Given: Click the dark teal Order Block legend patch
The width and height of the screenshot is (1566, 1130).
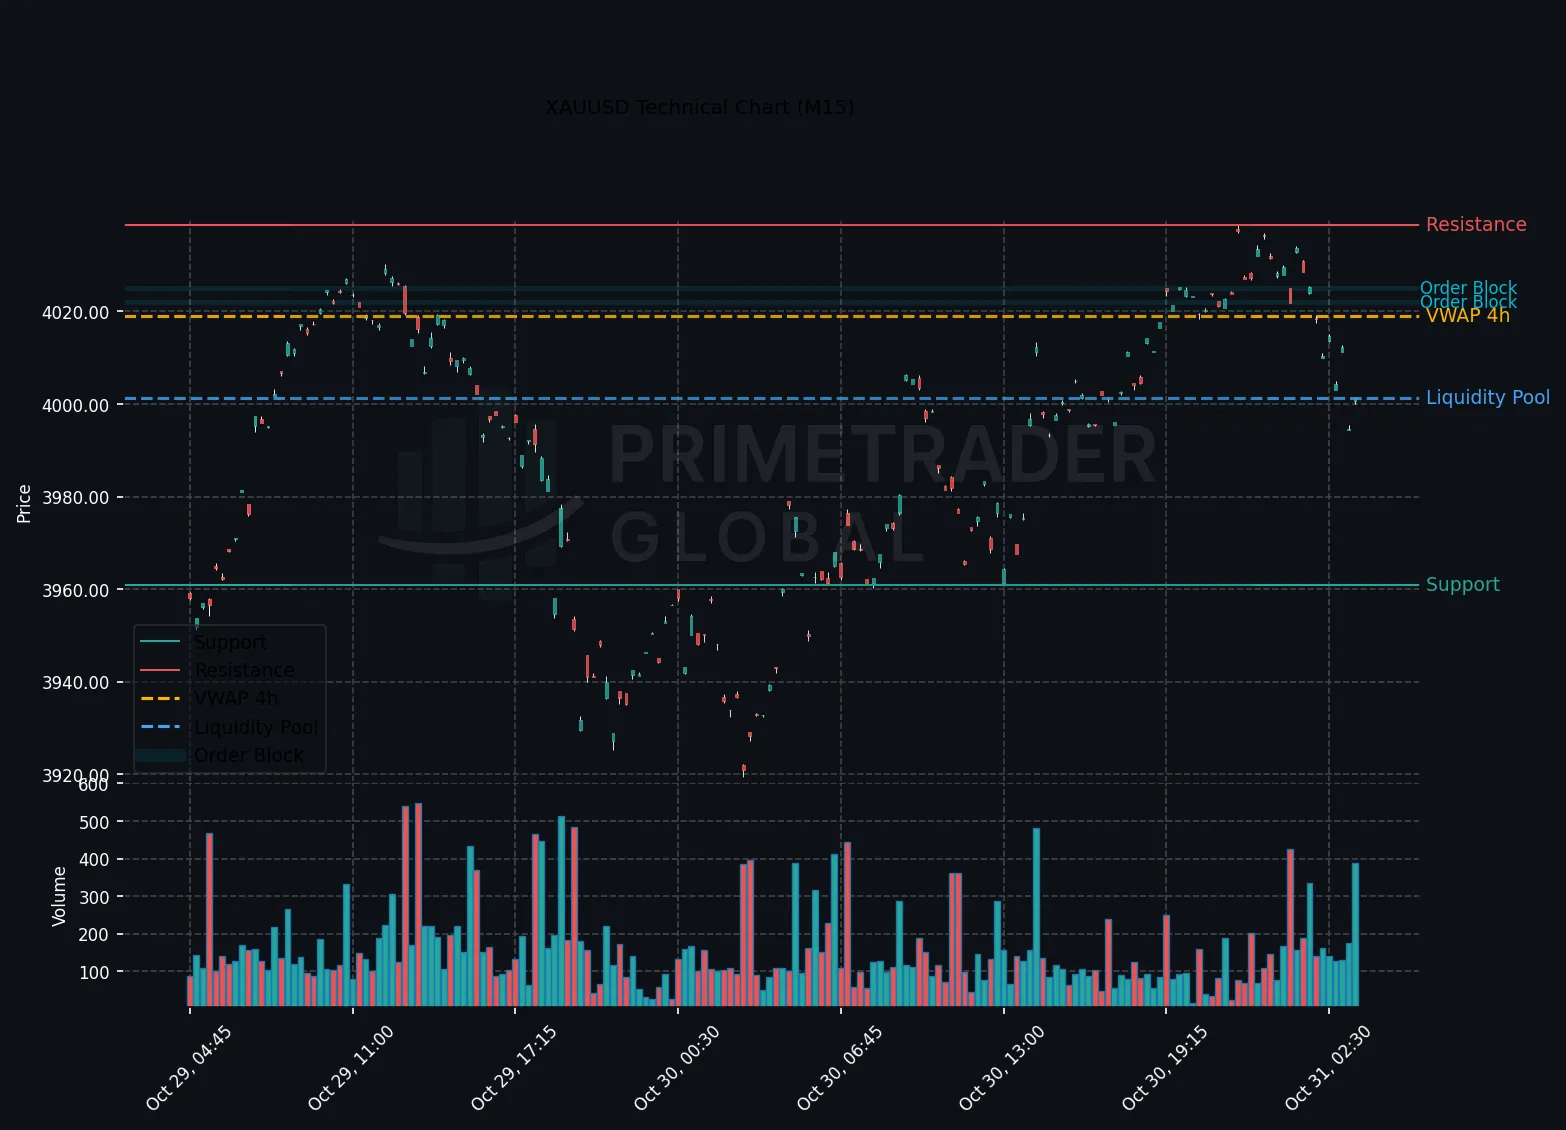Looking at the screenshot, I should click(x=161, y=755).
